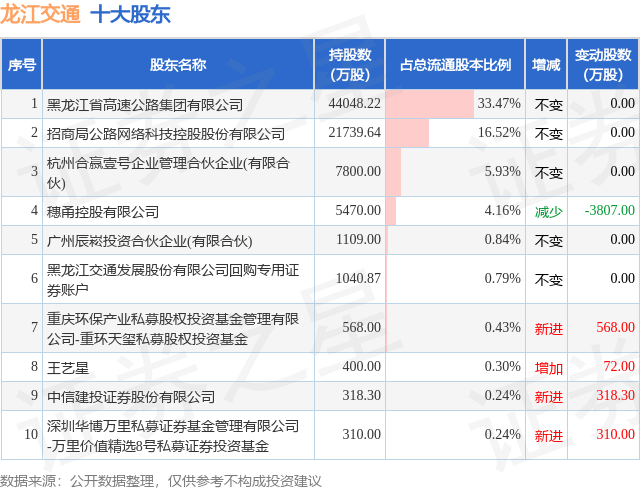640x490 pixels.
Task: Click holding value 7800.00
Action: point(358,171)
